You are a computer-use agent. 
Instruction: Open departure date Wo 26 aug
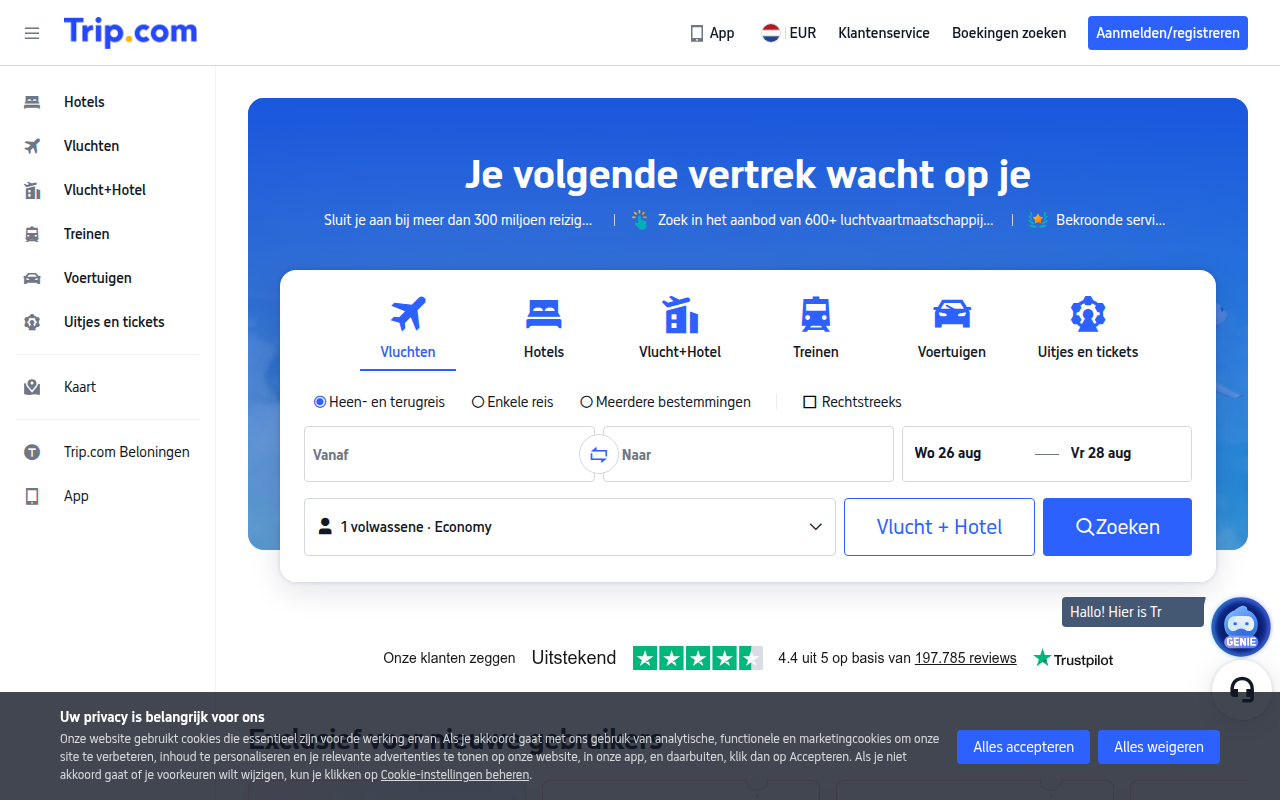948,453
